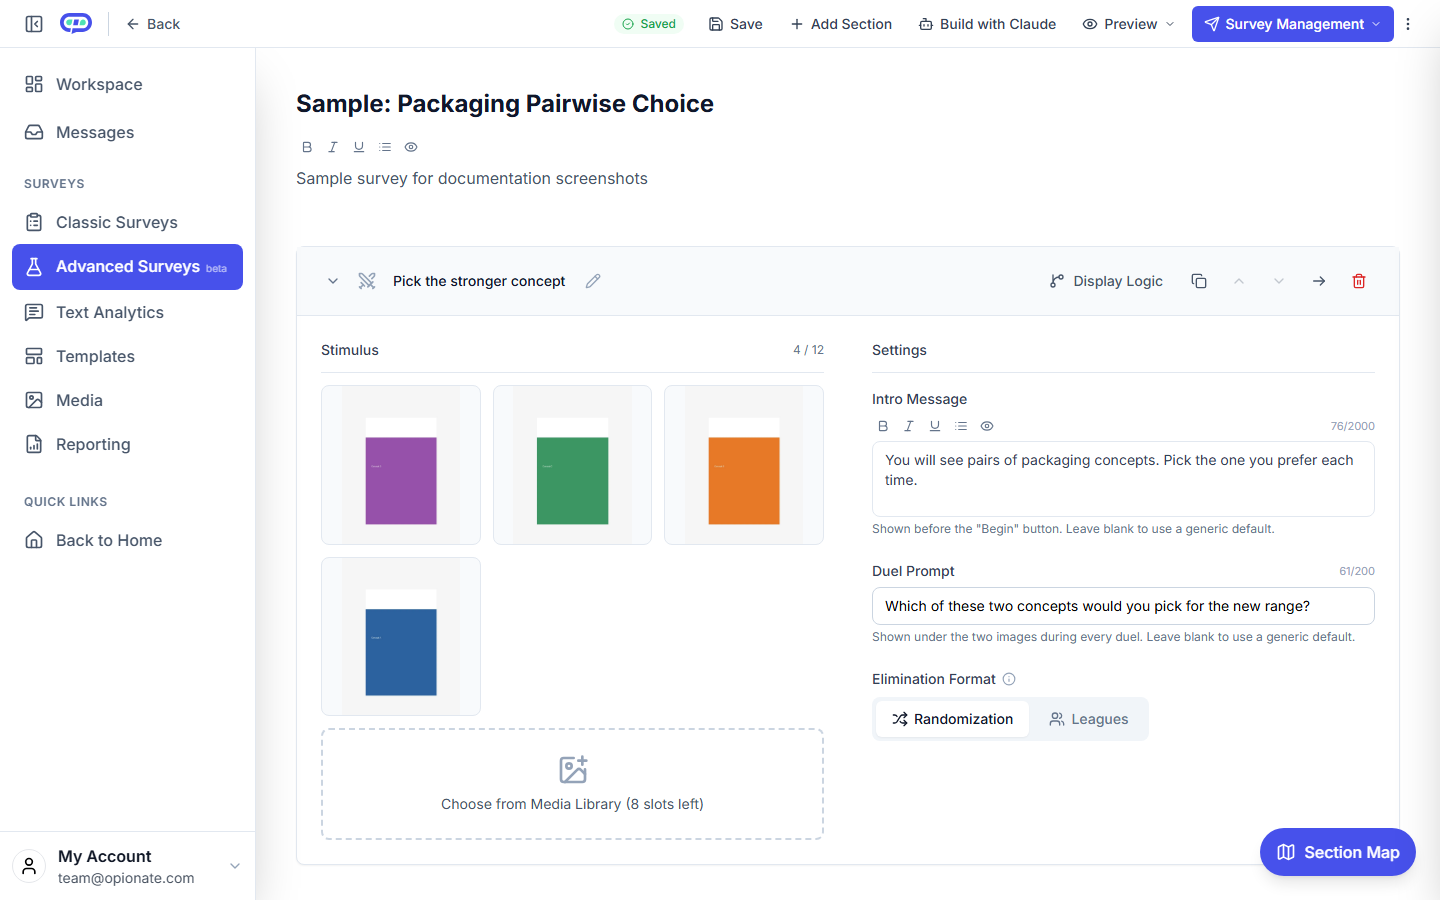Click the pairwise duel section type icon

tap(367, 281)
